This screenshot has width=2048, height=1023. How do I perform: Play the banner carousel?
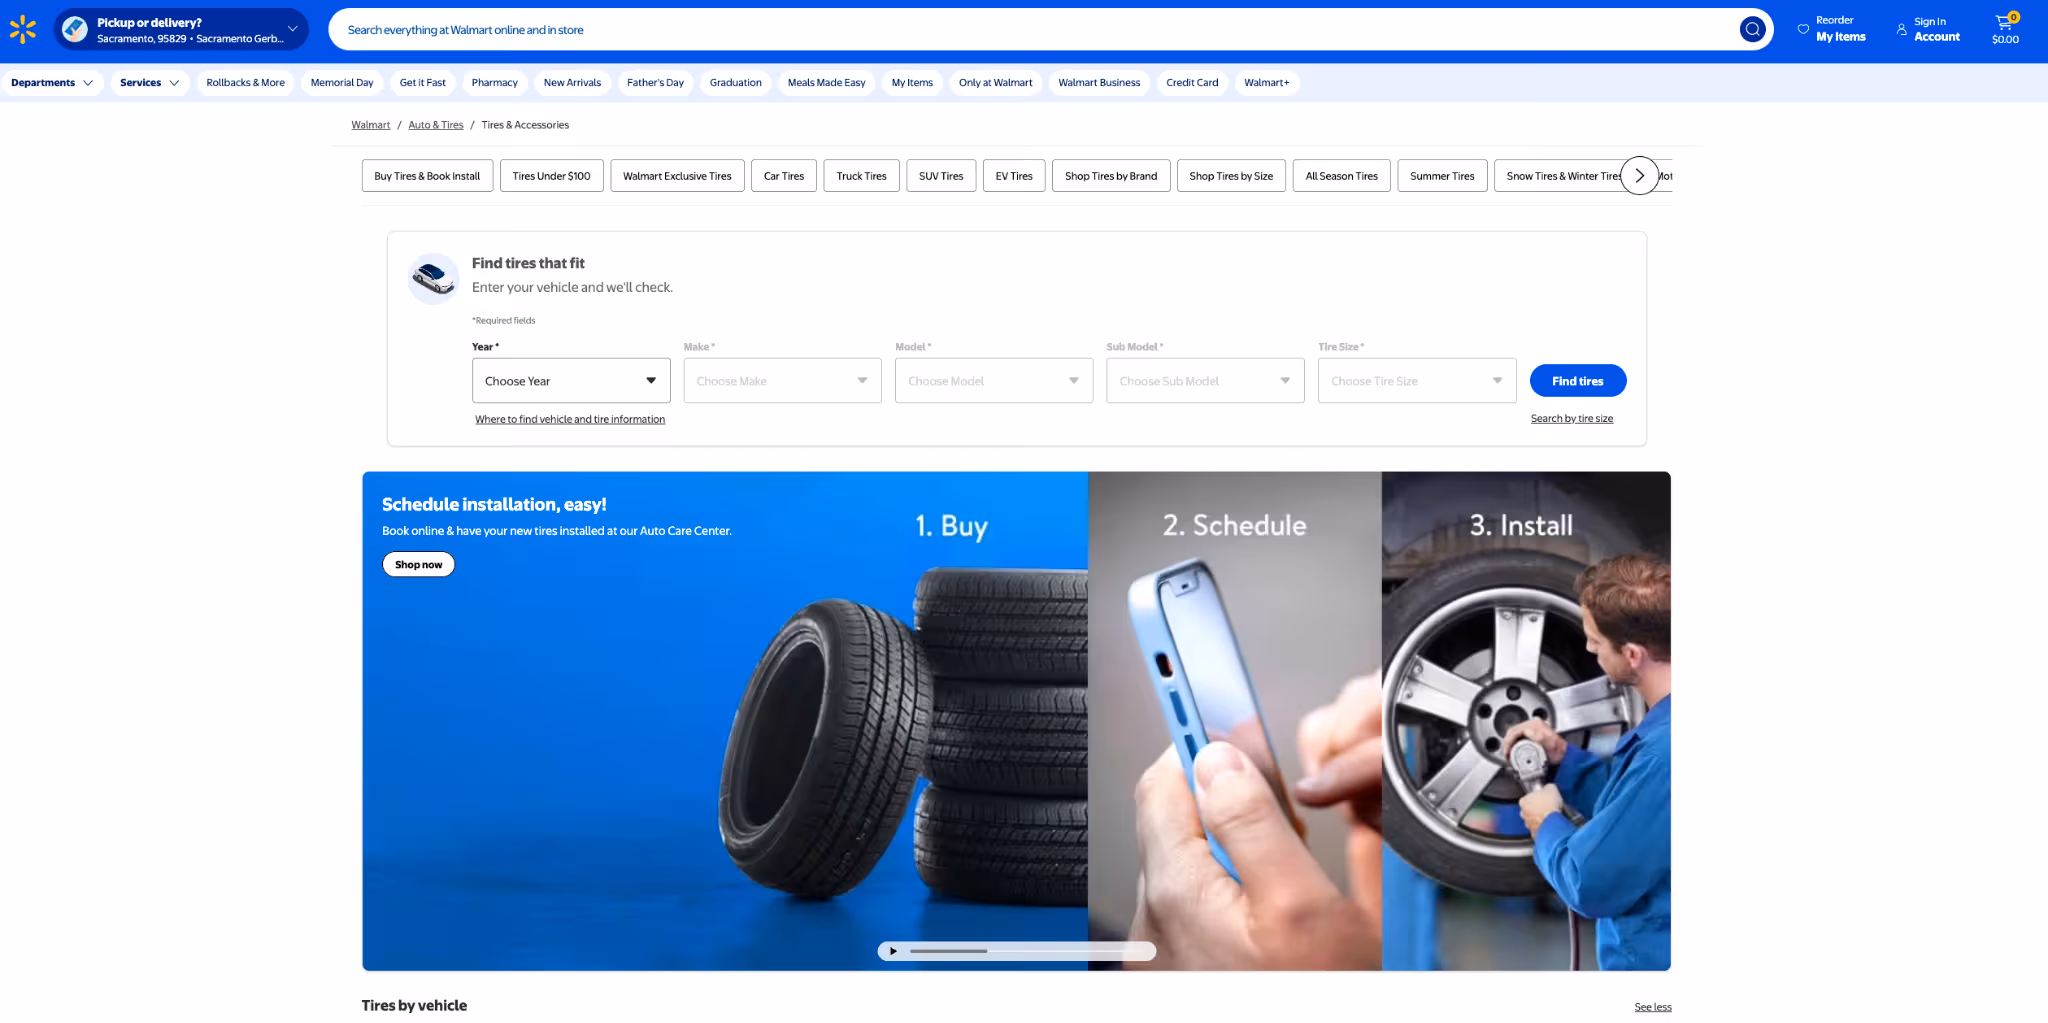(893, 951)
